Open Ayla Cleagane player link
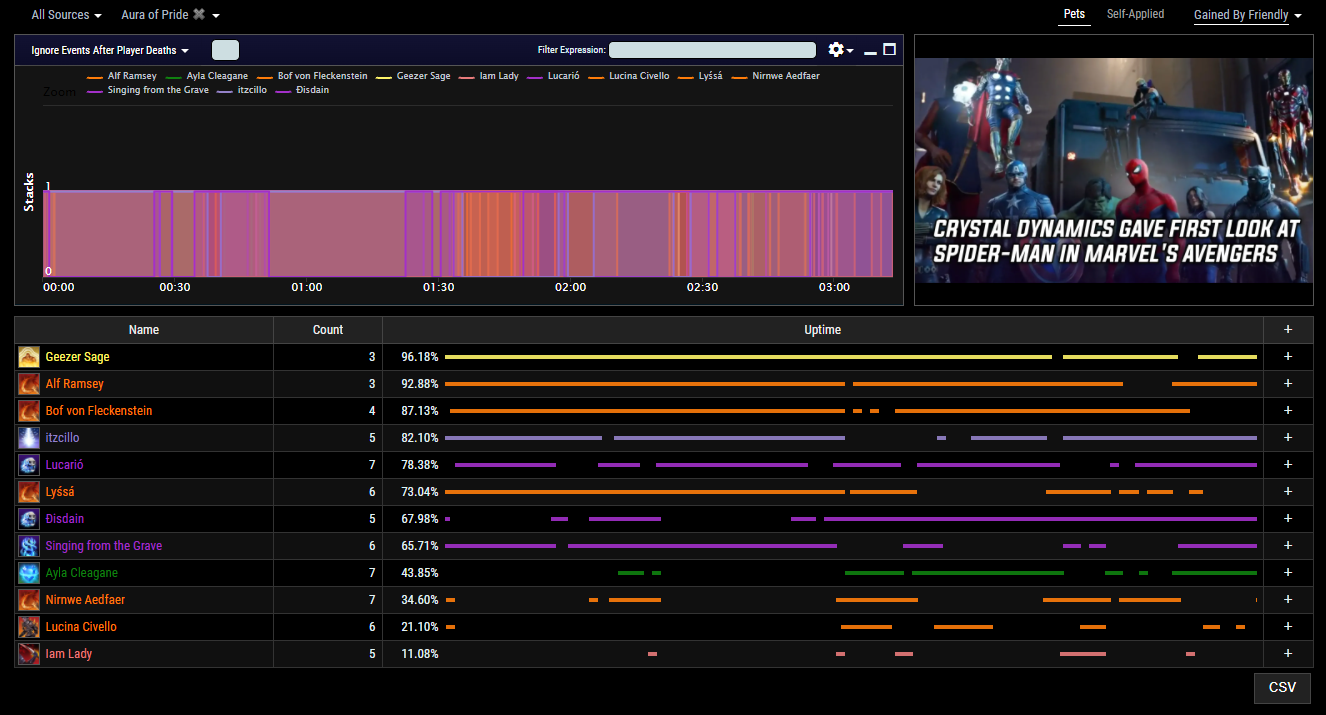Image resolution: width=1326 pixels, height=715 pixels. pyautogui.click(x=81, y=573)
